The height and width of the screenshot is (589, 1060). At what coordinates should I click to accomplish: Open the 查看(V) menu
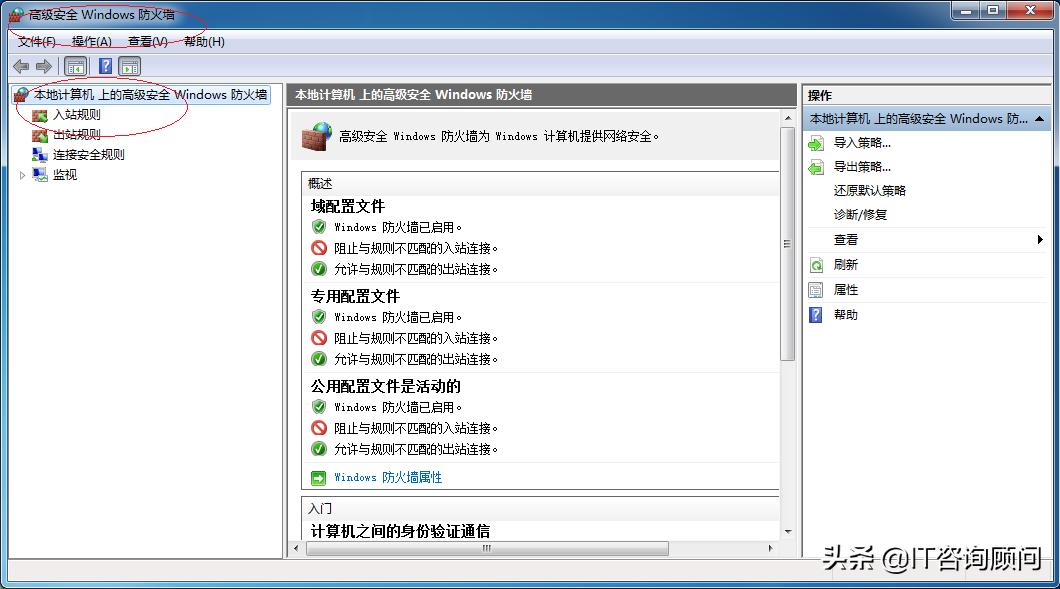[148, 42]
